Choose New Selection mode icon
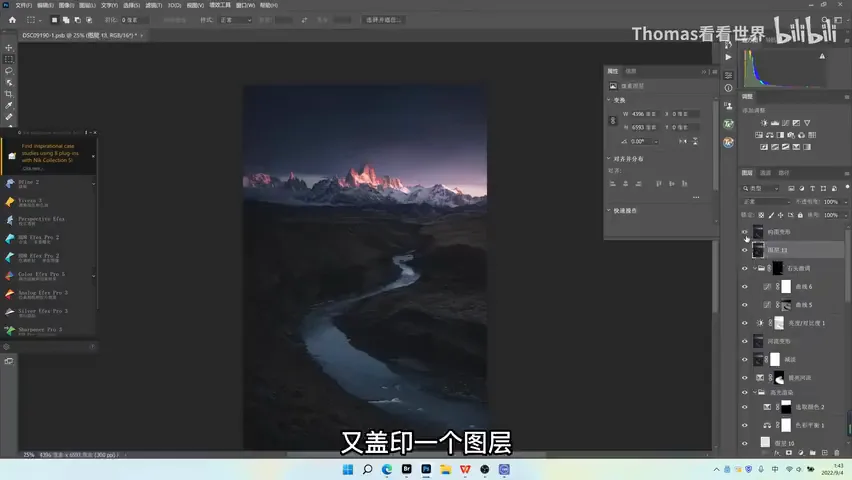The width and height of the screenshot is (852, 480). (54, 20)
